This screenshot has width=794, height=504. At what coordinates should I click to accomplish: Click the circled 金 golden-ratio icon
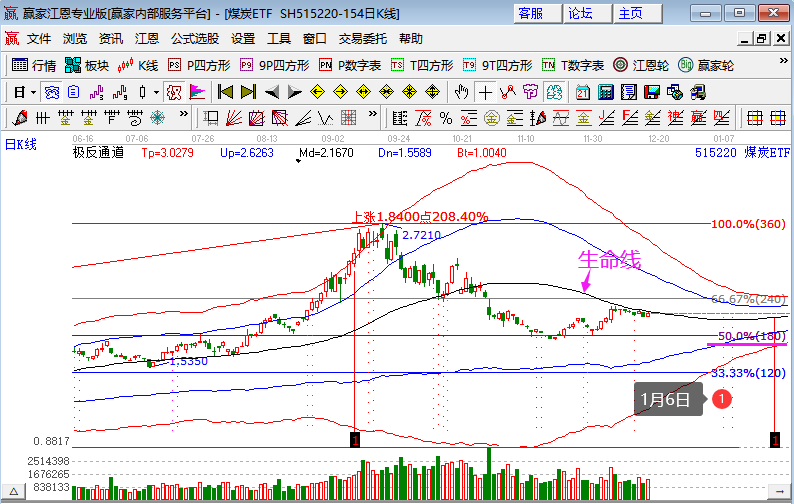pyautogui.click(x=492, y=118)
